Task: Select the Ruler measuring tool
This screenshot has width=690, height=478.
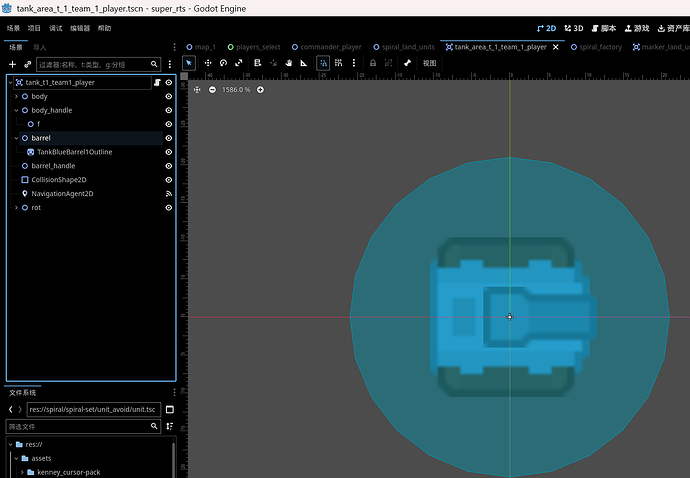Action: click(305, 63)
